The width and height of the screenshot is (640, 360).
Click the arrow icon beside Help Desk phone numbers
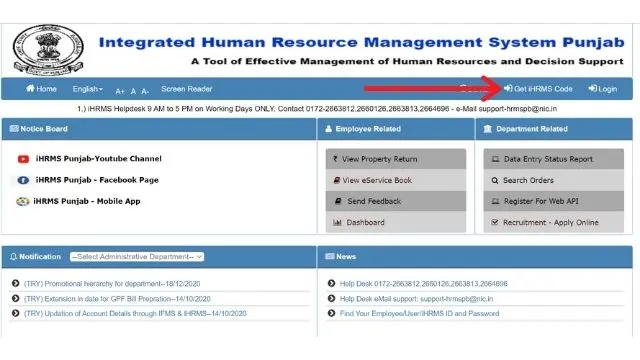click(x=331, y=283)
